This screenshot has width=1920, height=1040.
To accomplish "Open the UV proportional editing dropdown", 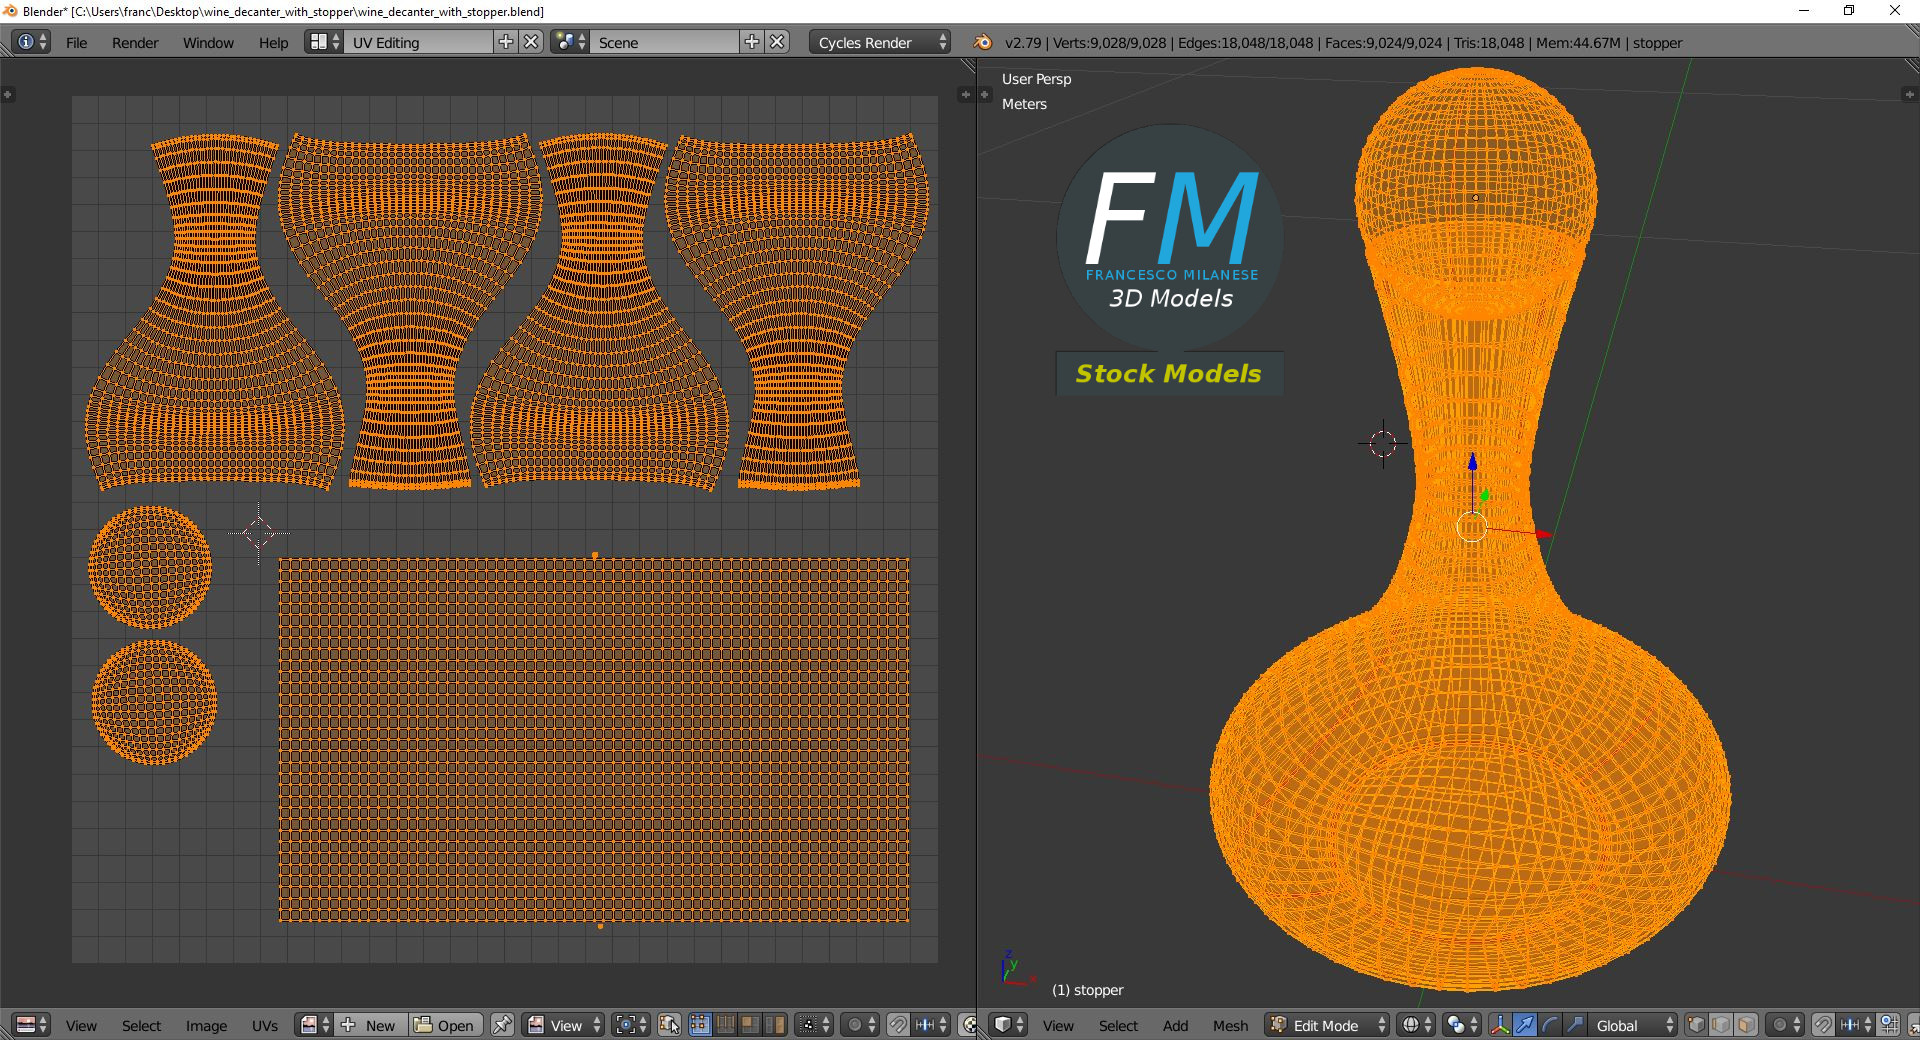I will coord(860,1025).
